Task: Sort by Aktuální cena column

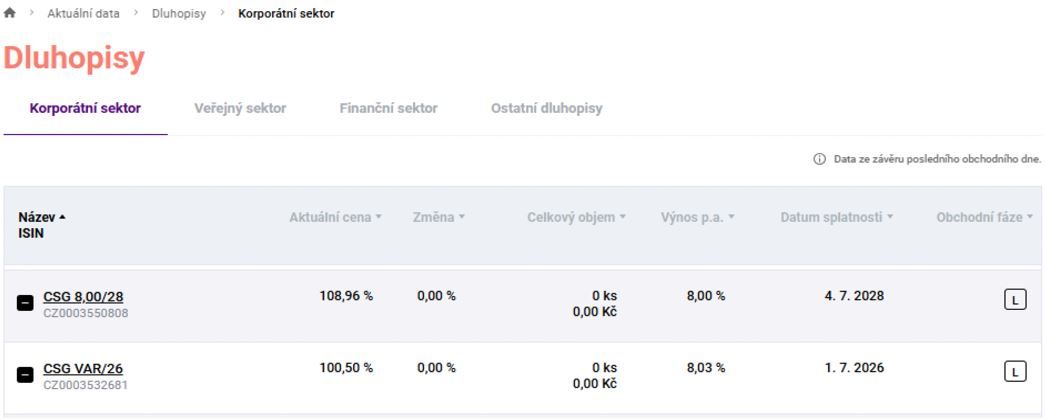Action: tap(335, 217)
